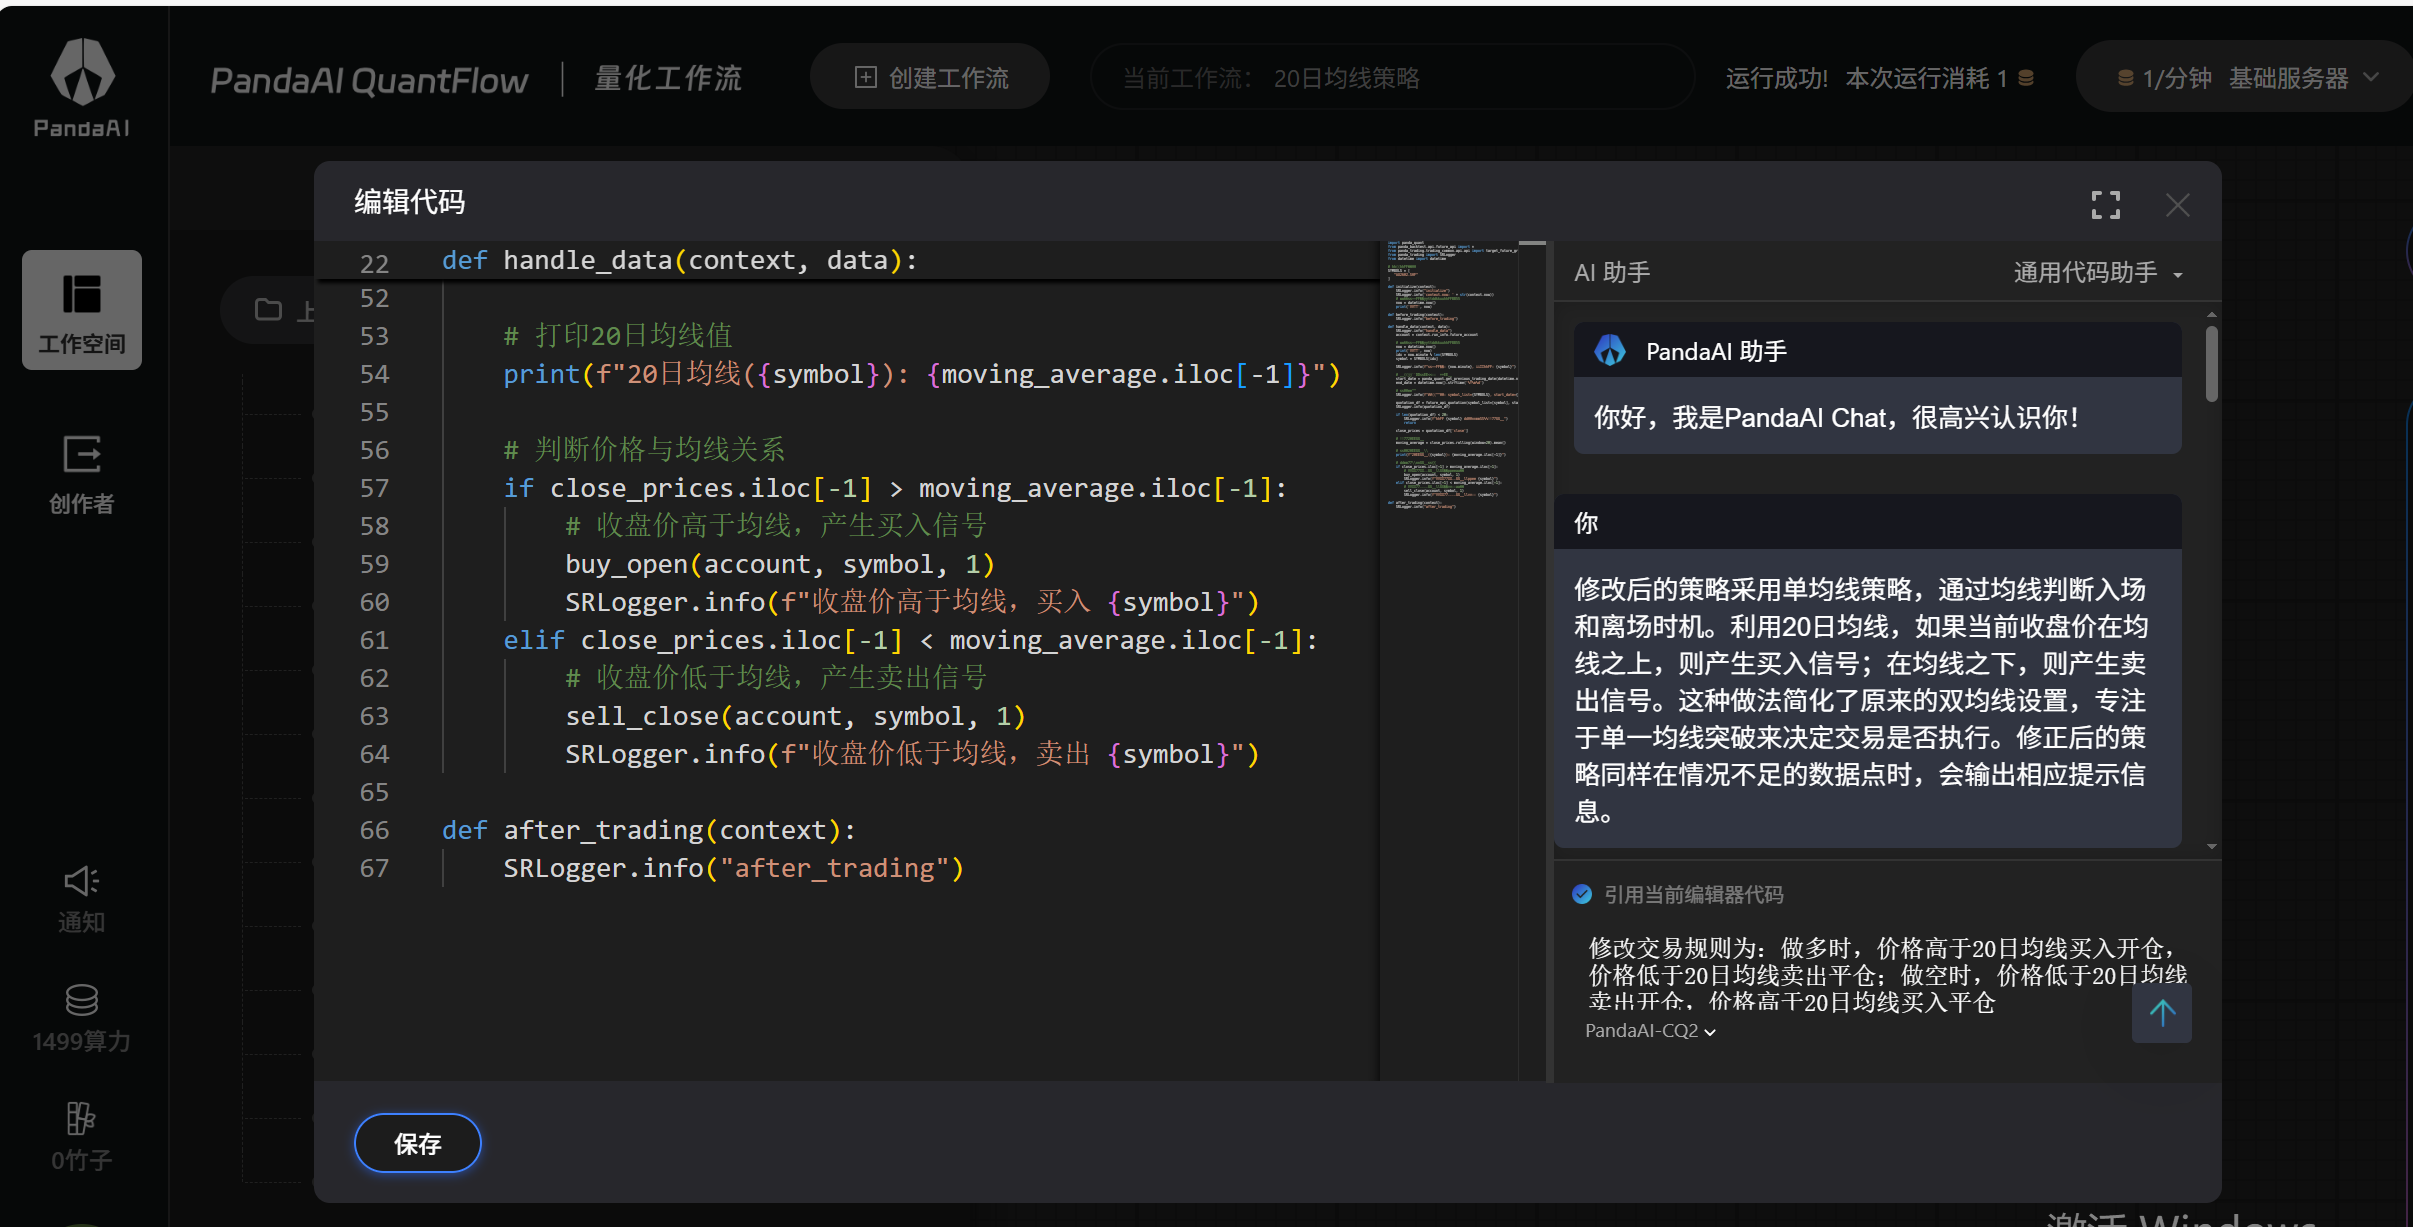Click the 创建工作流 button
Viewport: 2413px width, 1227px height.
[930, 78]
